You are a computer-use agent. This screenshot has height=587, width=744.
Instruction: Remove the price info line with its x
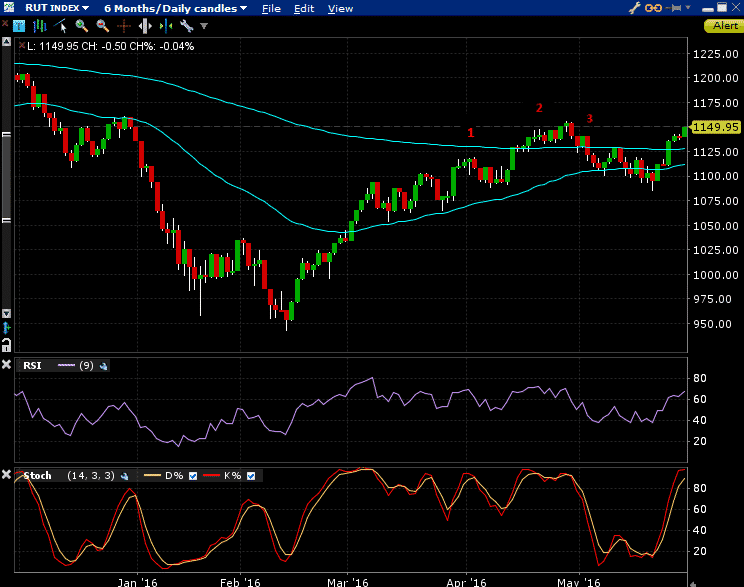[x=22, y=46]
